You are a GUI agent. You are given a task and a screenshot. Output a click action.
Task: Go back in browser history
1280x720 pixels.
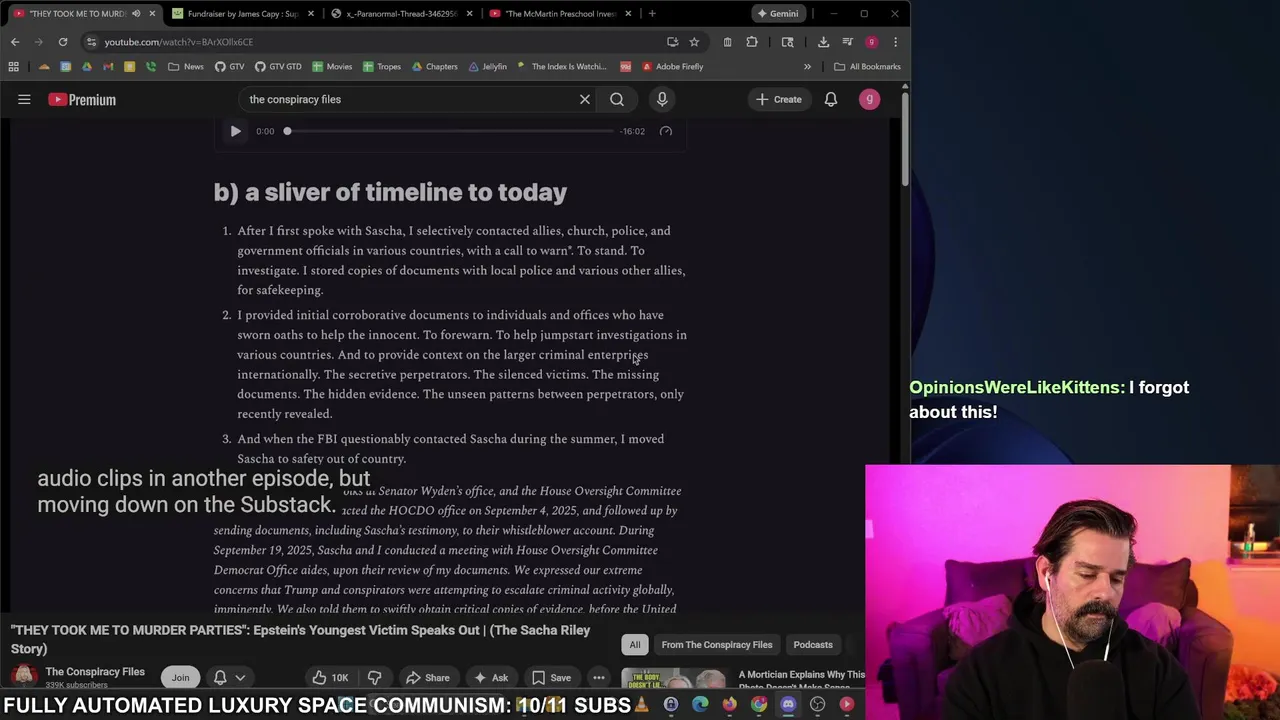tap(15, 42)
